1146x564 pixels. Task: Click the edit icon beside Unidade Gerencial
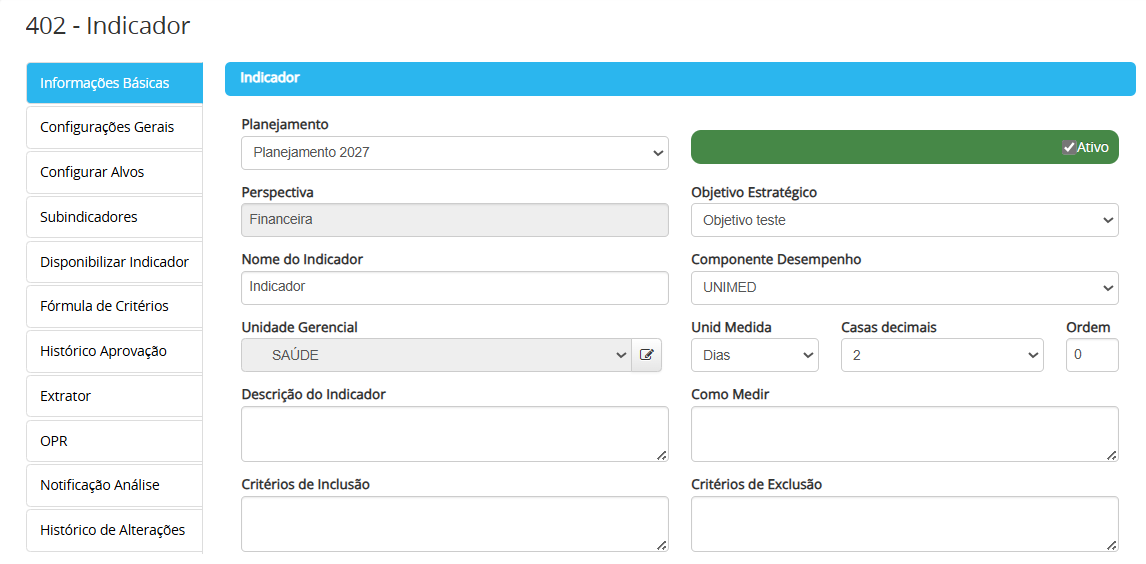(647, 355)
